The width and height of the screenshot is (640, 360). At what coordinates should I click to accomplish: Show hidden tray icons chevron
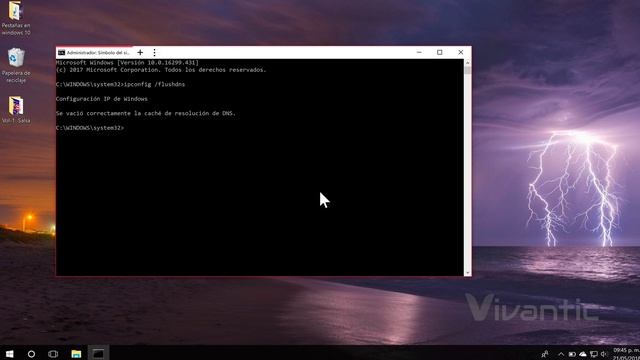[x=561, y=354]
